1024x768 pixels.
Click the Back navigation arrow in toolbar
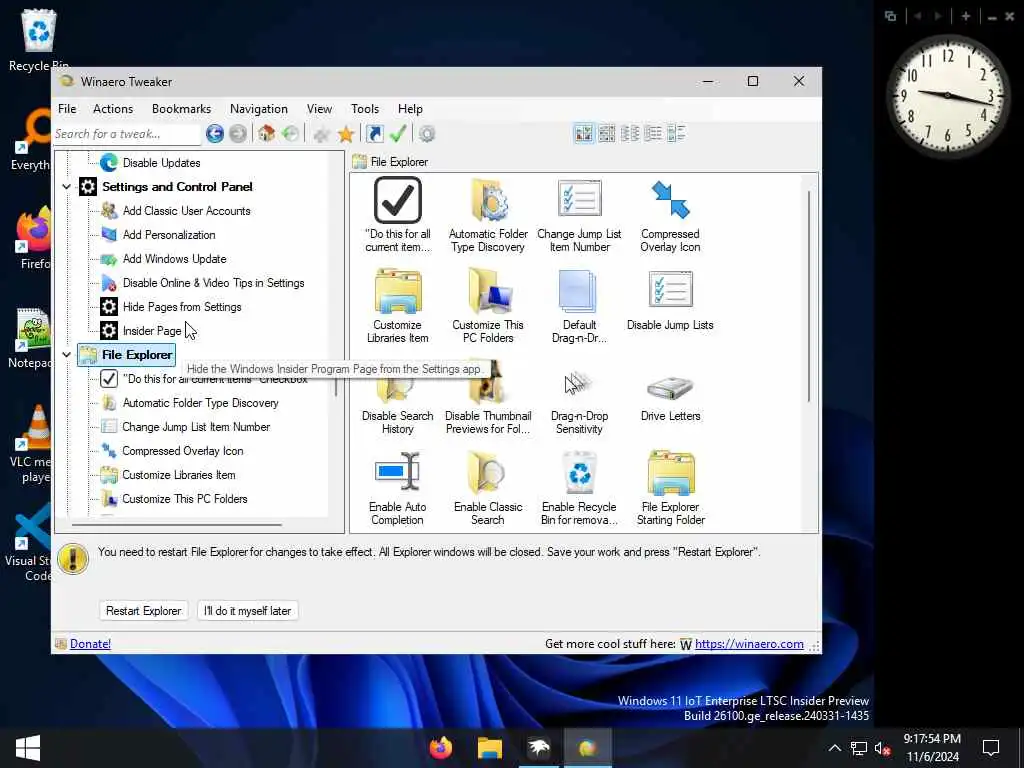coord(214,134)
